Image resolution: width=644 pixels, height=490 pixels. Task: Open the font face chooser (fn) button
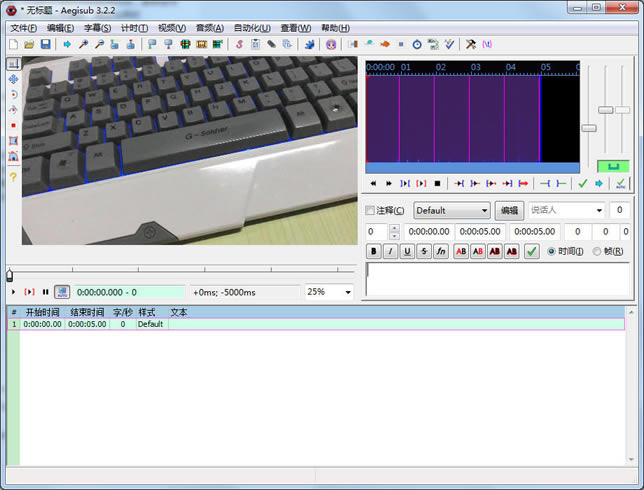click(440, 251)
